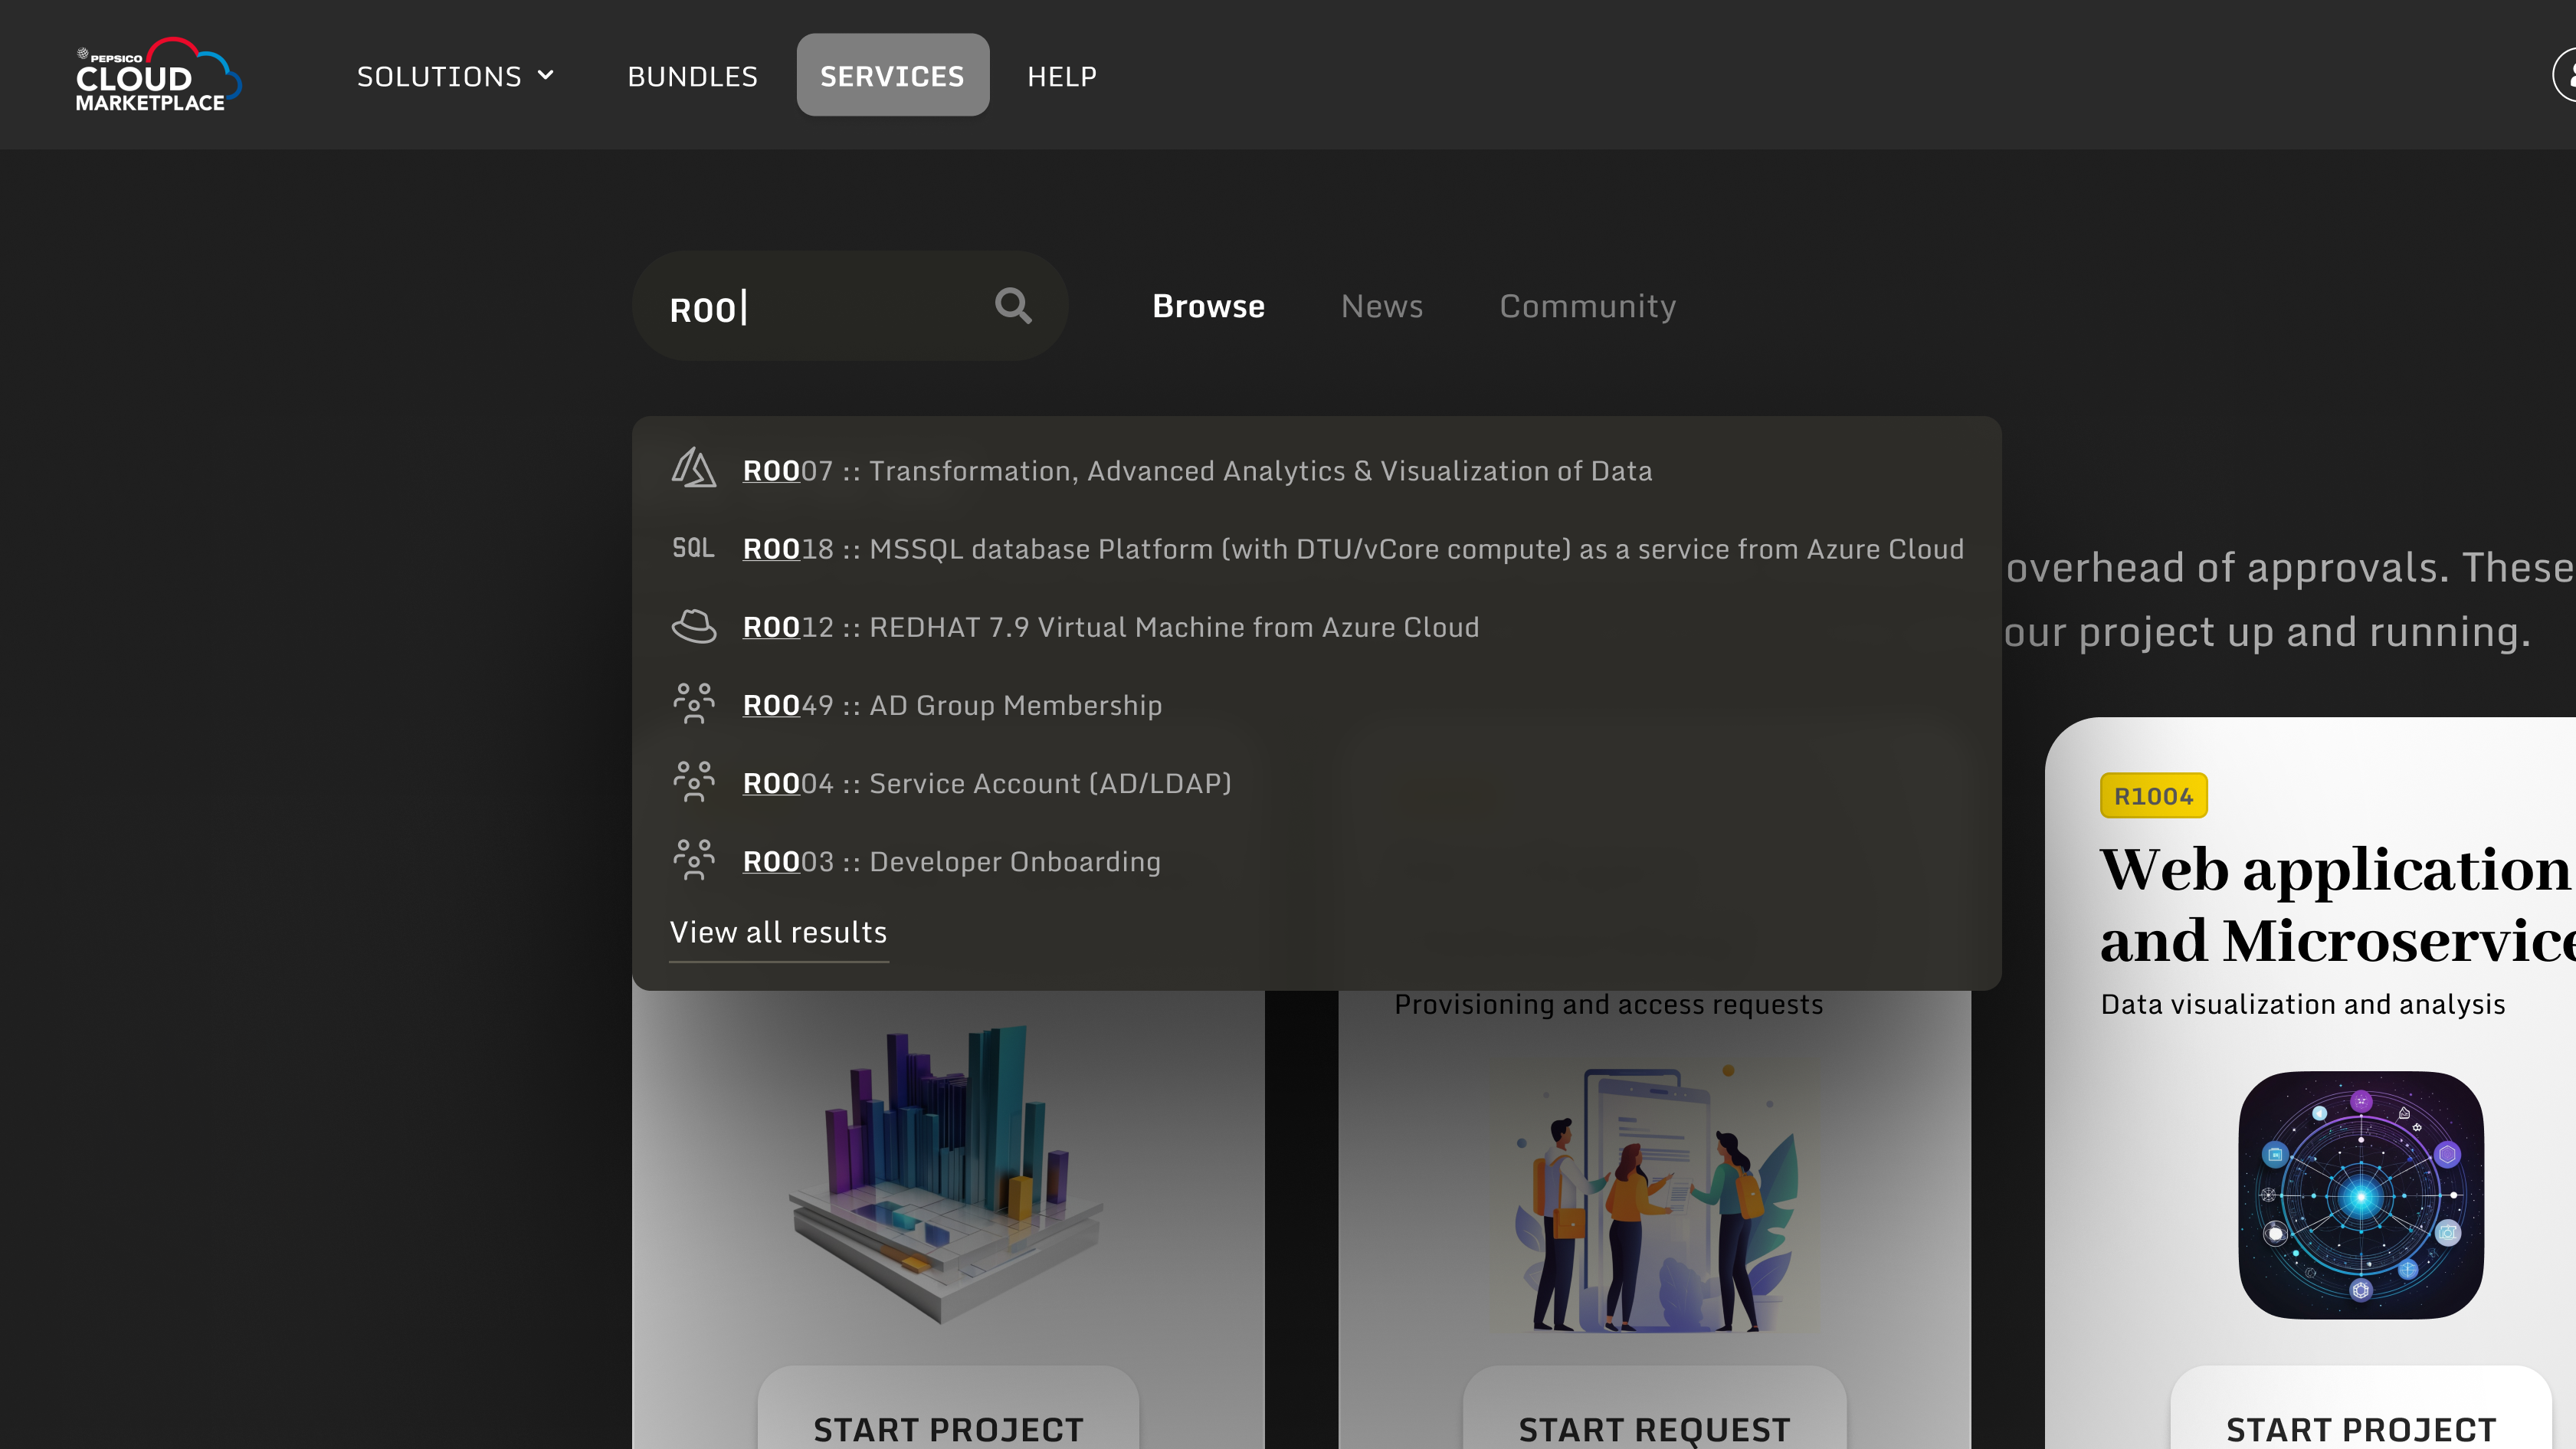Open R0049 AD Group Membership result

coord(952,705)
